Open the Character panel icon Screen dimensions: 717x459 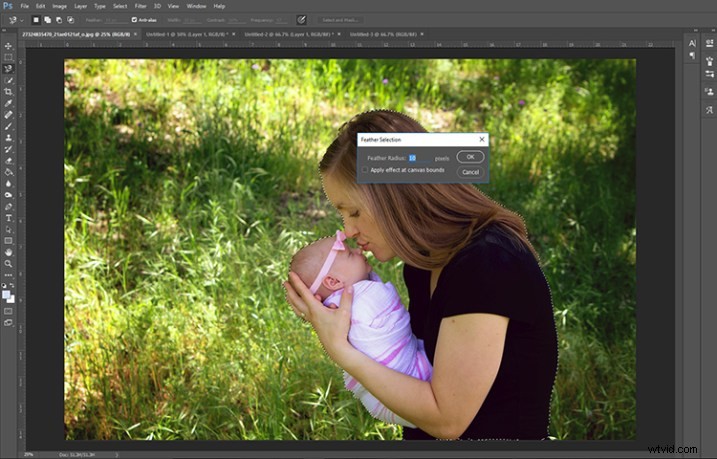click(x=692, y=43)
